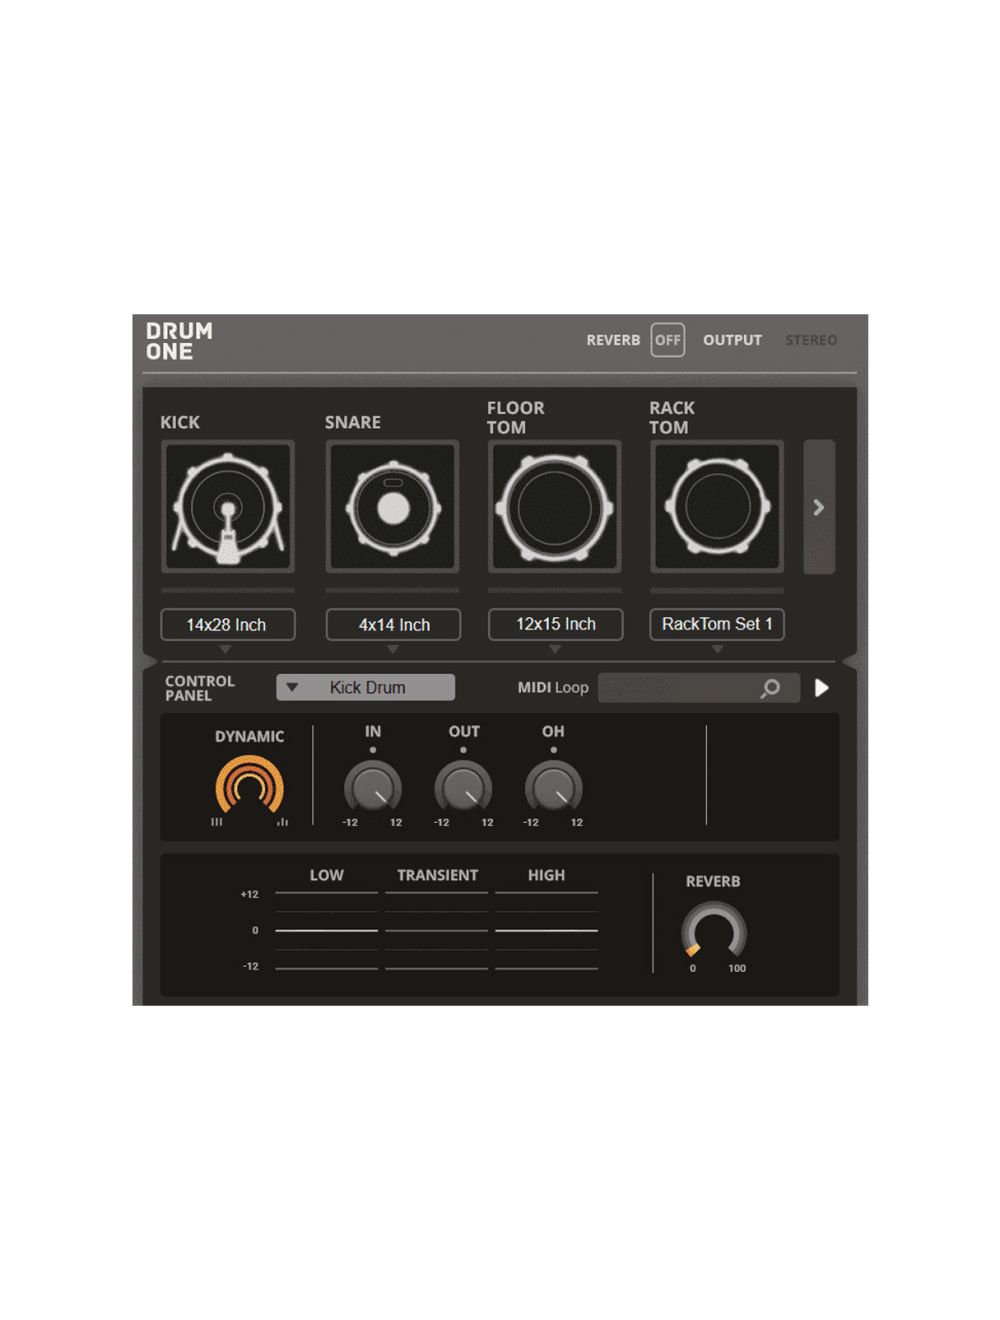
Task: Enable Loop mode for MIDI playback
Action: pyautogui.click(x=570, y=688)
